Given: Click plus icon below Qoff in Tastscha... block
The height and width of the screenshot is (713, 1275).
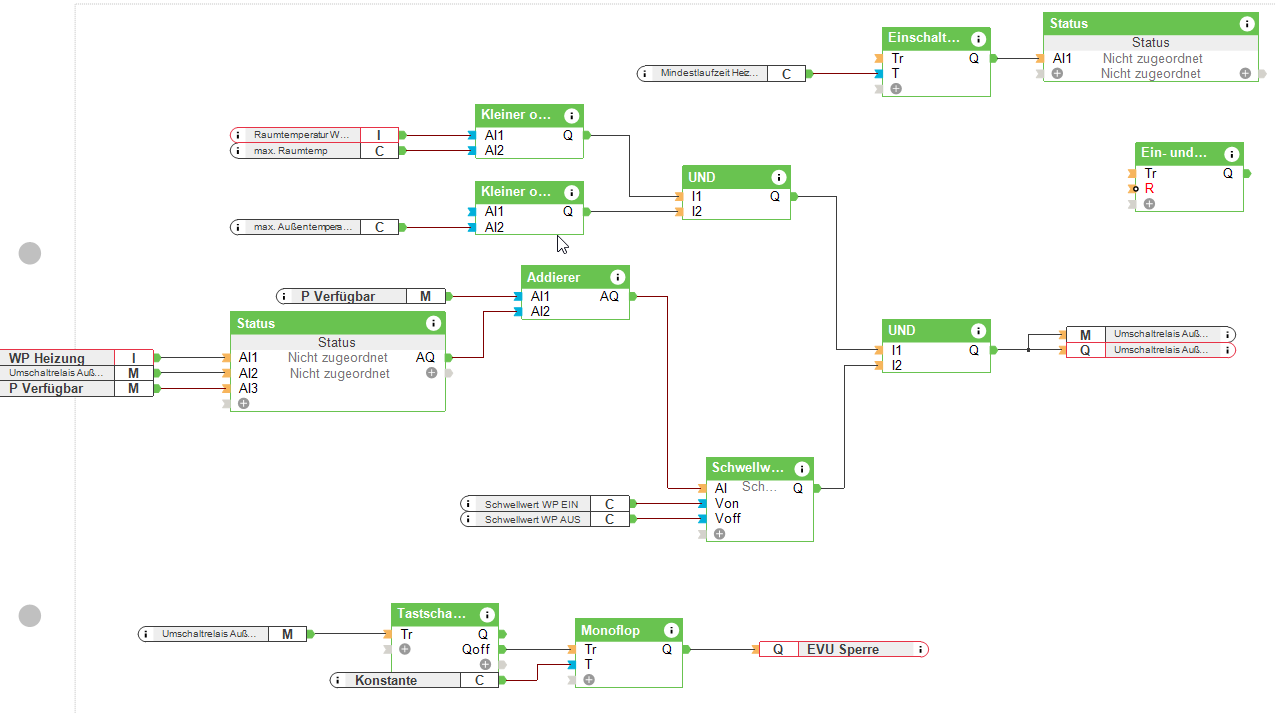Looking at the screenshot, I should click(484, 664).
